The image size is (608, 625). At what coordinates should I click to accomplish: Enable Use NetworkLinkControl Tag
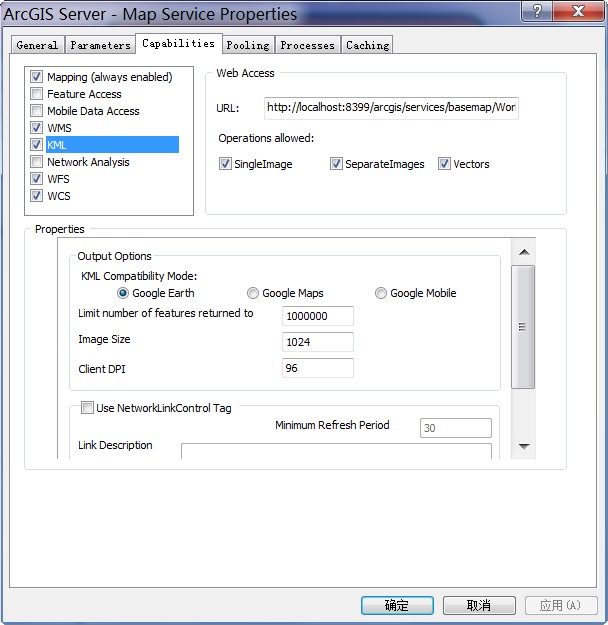click(87, 408)
